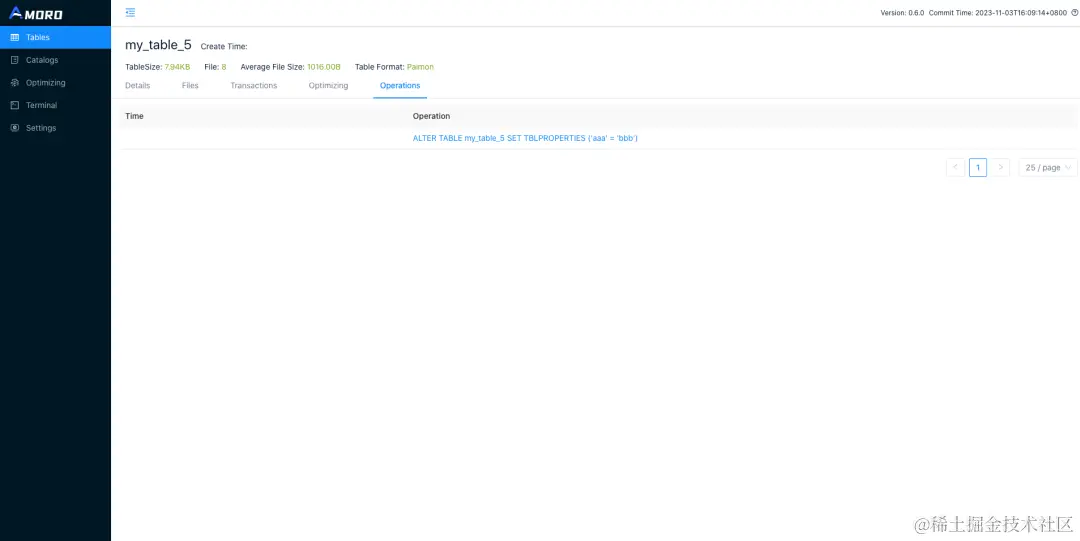Click the Operation column header
This screenshot has width=1080, height=541.
point(431,116)
